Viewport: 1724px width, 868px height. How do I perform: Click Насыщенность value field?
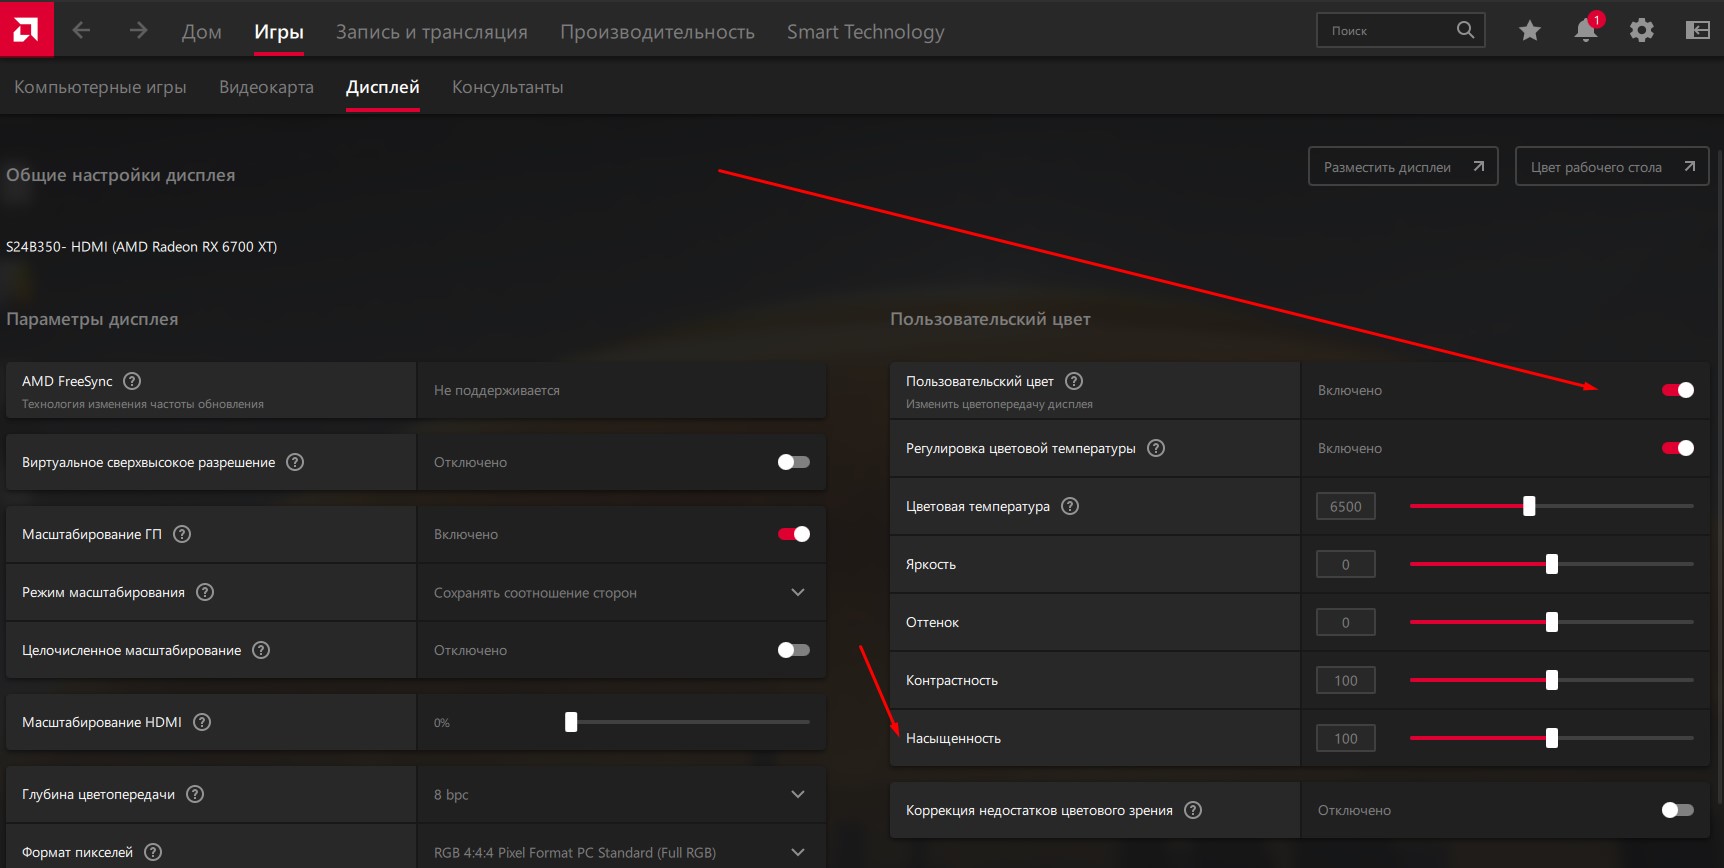tap(1346, 738)
